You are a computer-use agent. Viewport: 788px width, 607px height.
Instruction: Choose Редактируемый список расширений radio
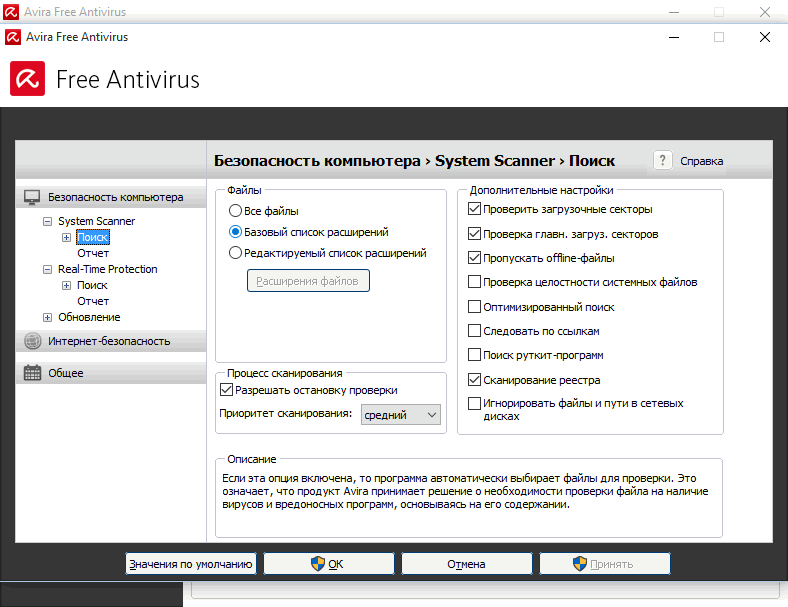[x=235, y=253]
